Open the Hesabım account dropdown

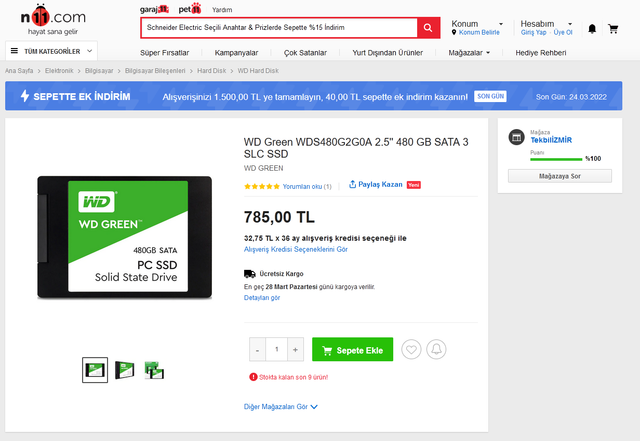tap(543, 23)
